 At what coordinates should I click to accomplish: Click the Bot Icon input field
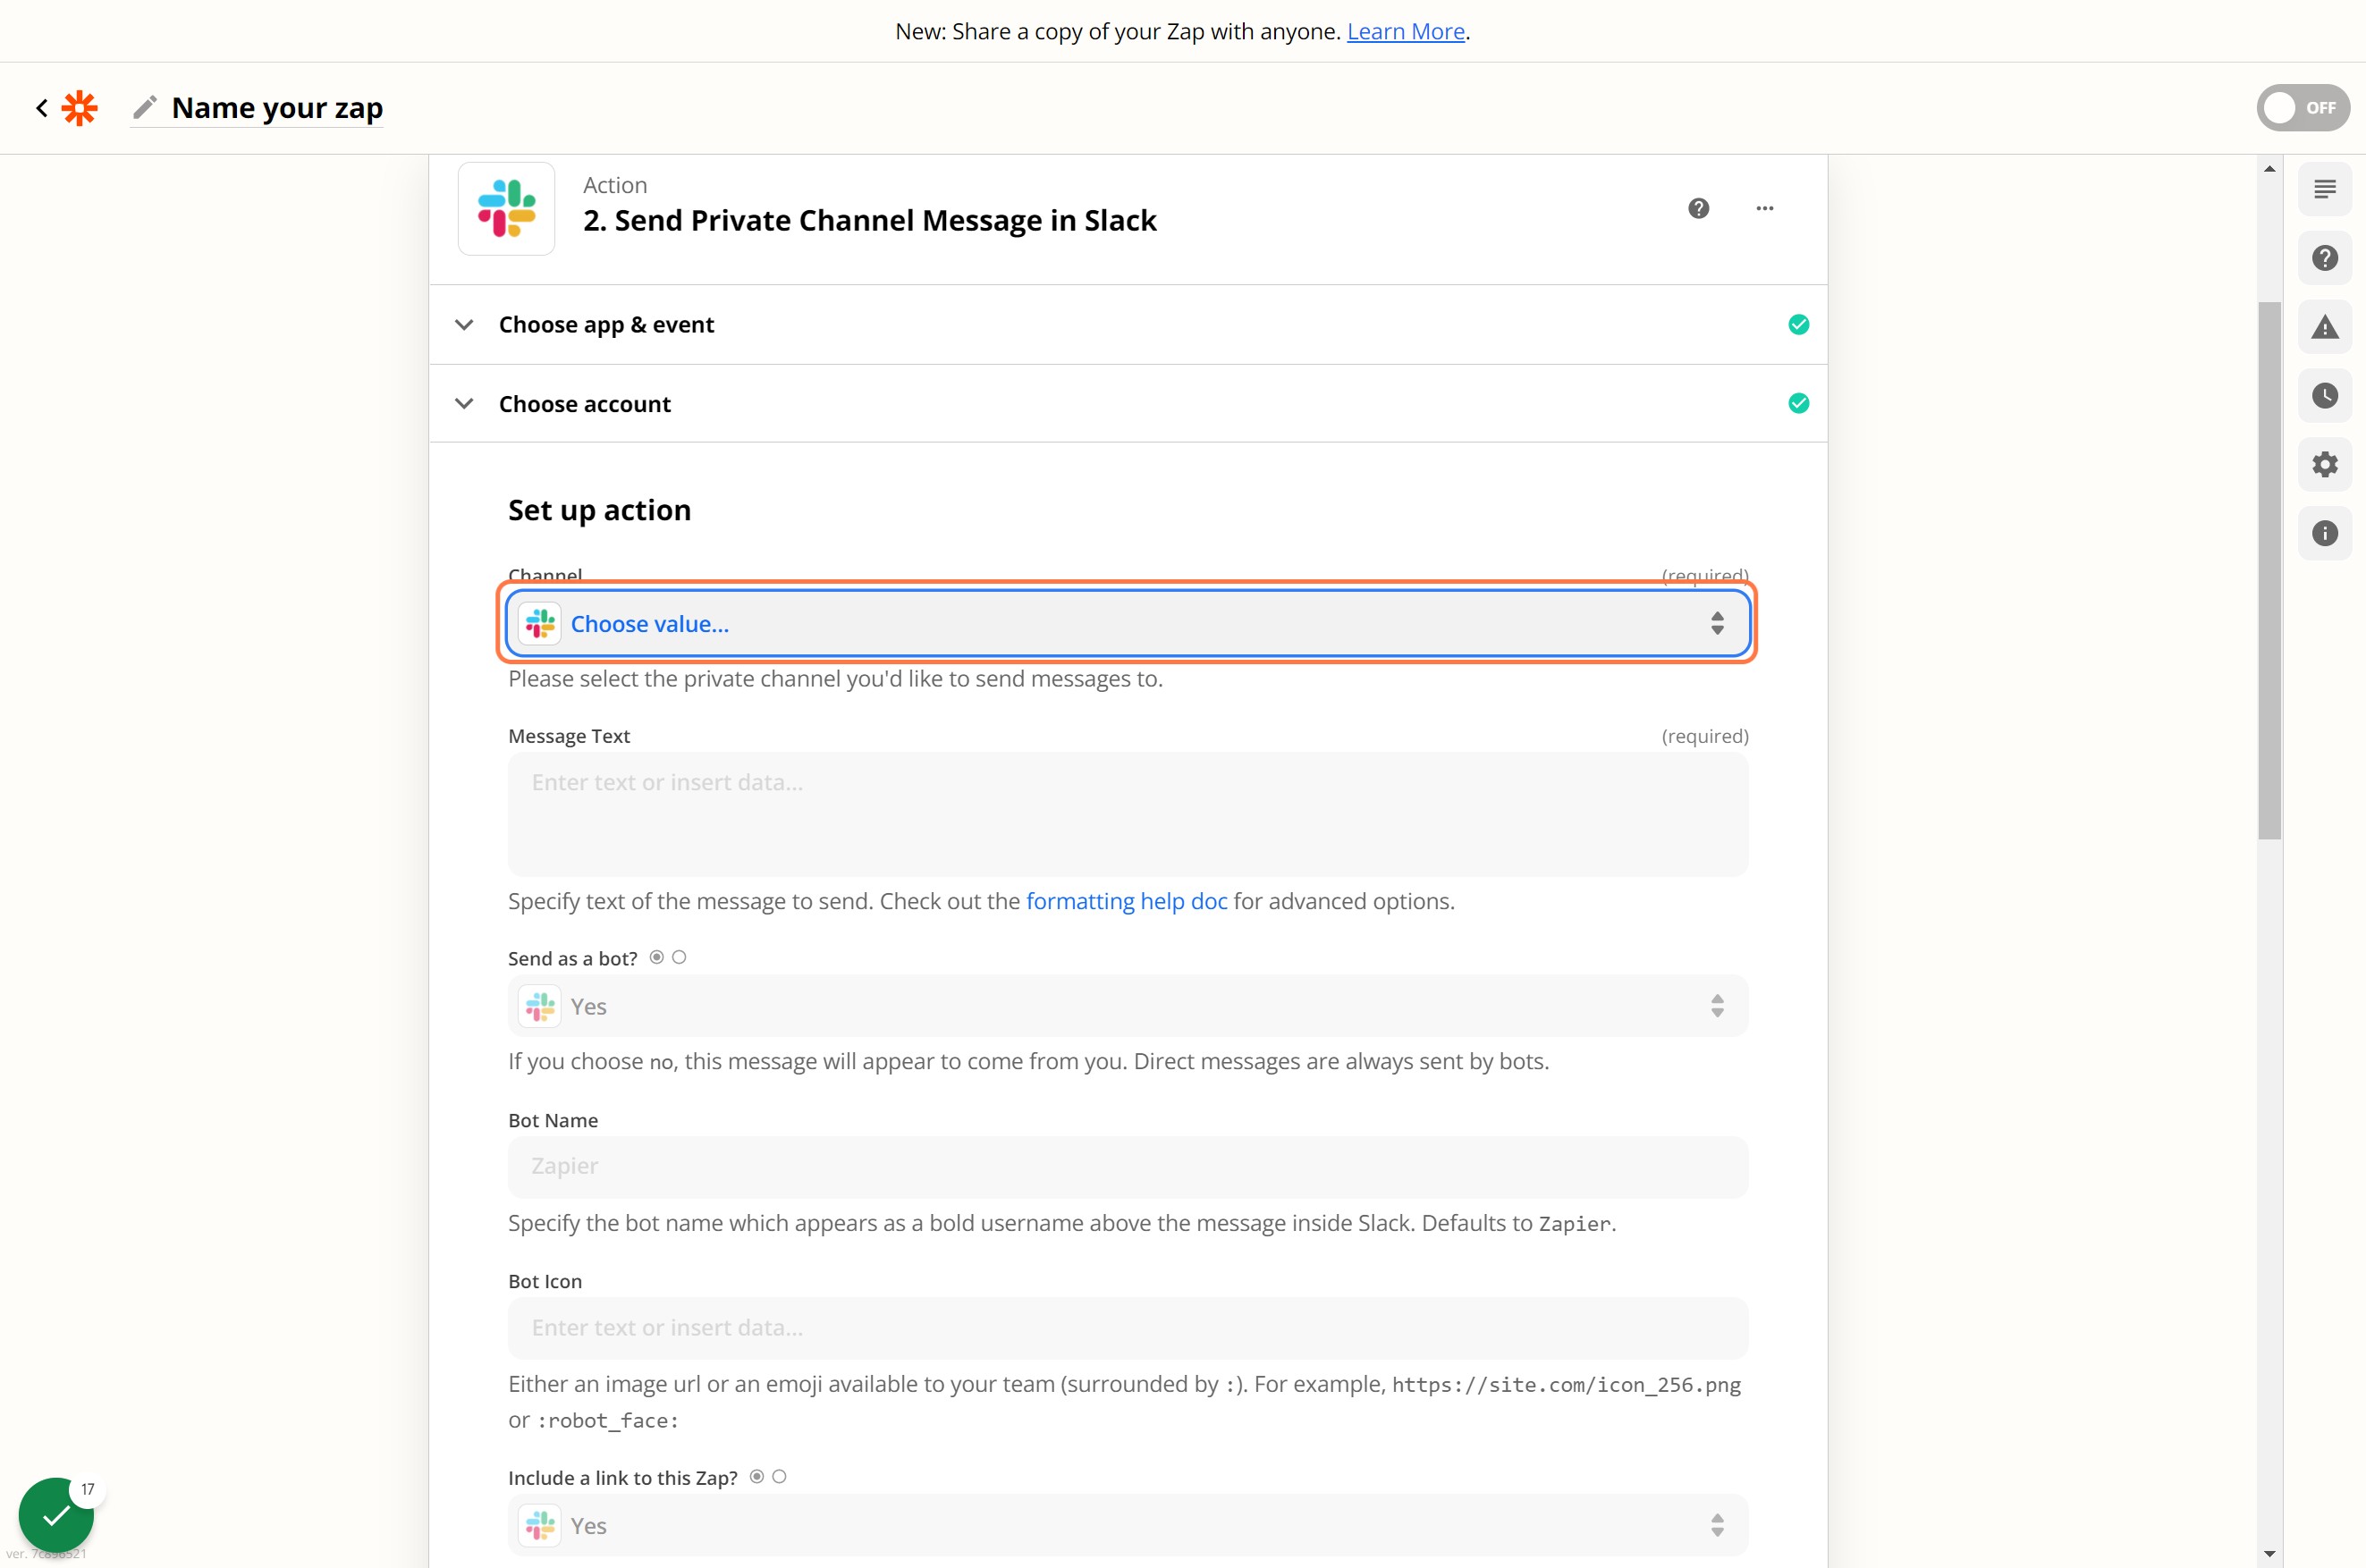click(x=1128, y=1328)
